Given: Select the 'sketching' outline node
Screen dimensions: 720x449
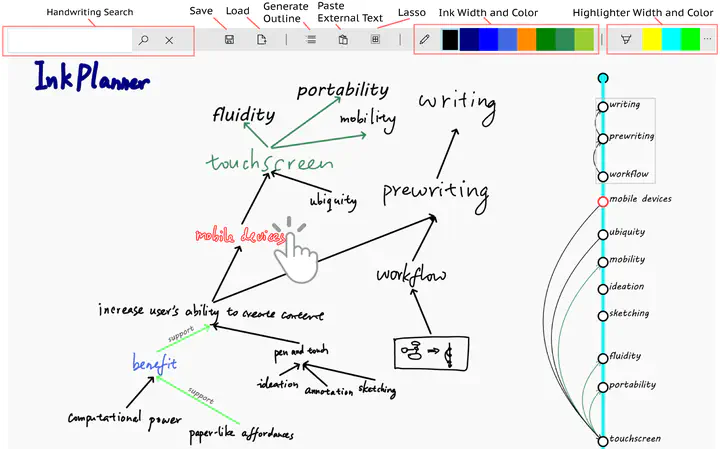Looking at the screenshot, I should (603, 316).
